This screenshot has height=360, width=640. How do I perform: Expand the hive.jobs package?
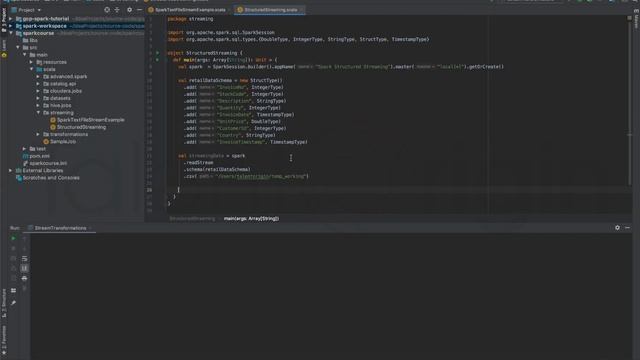tap(38, 105)
